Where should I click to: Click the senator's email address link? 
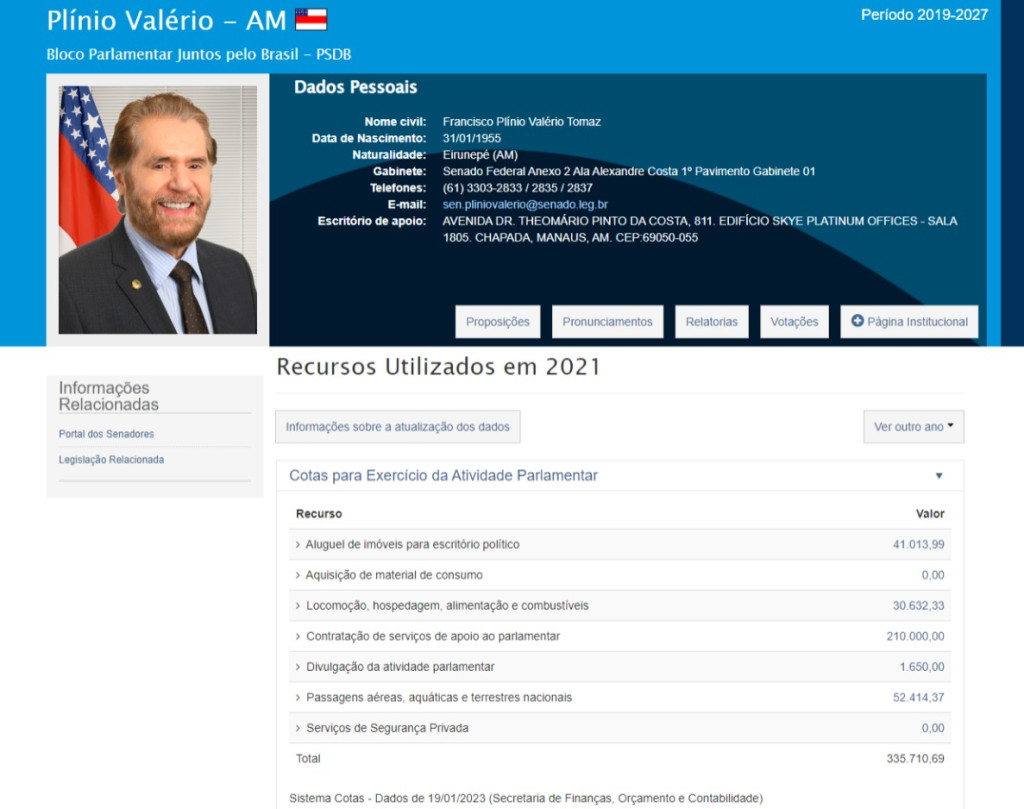click(525, 204)
